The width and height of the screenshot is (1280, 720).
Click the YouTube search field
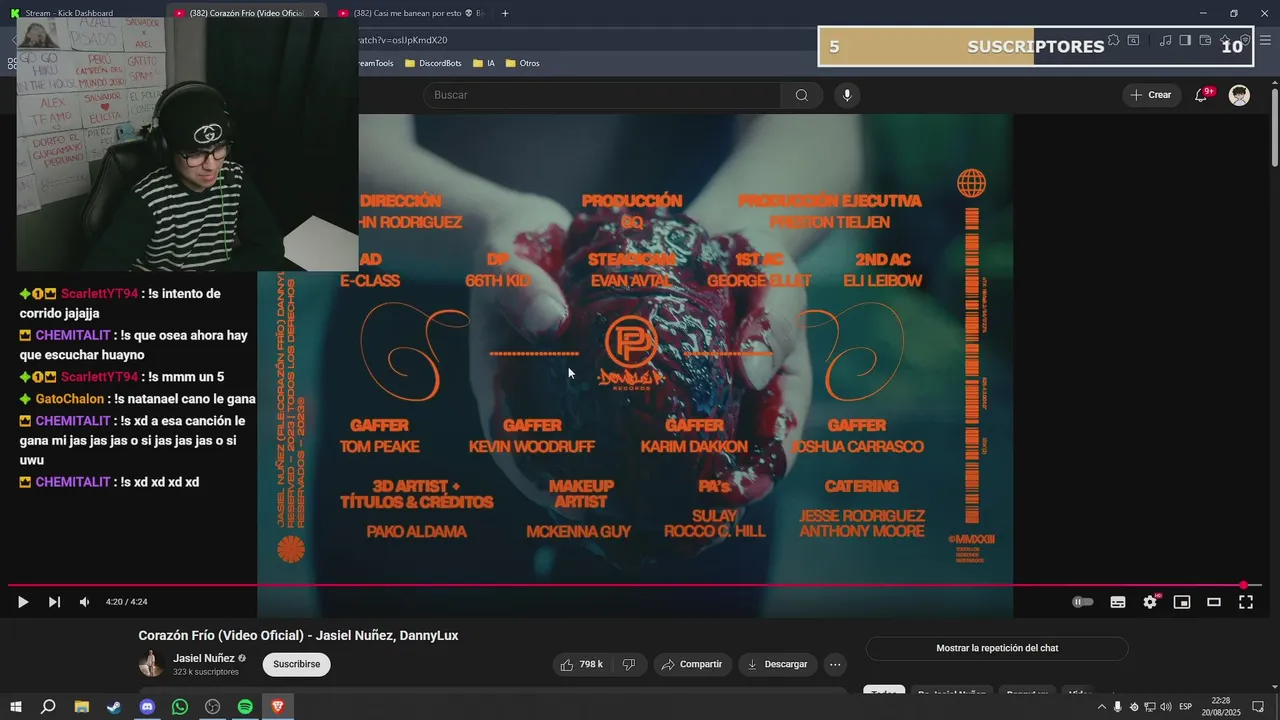(x=602, y=95)
